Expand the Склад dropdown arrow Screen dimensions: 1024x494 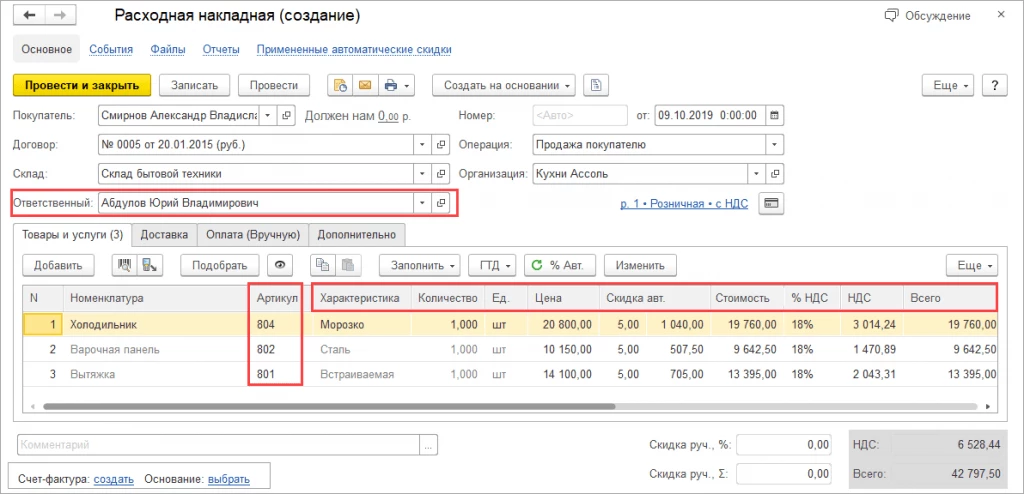point(423,174)
